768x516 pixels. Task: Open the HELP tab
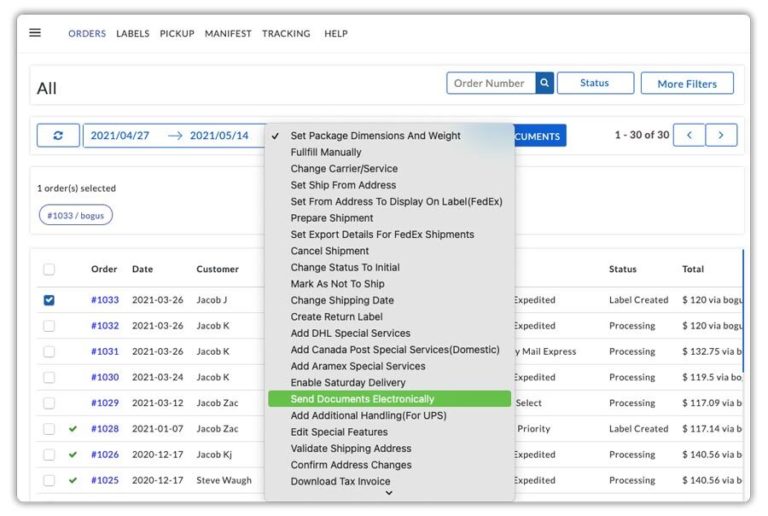(336, 33)
